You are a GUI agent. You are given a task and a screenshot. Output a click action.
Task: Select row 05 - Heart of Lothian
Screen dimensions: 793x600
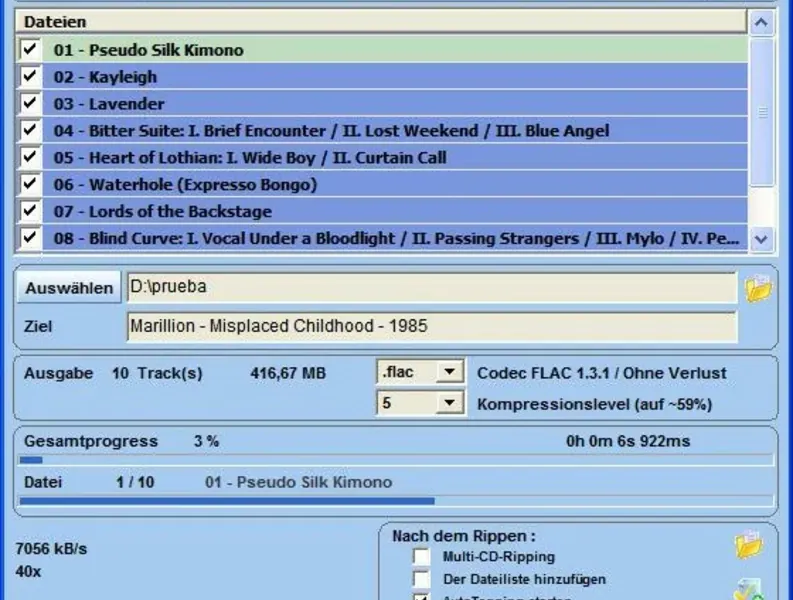click(x=394, y=157)
